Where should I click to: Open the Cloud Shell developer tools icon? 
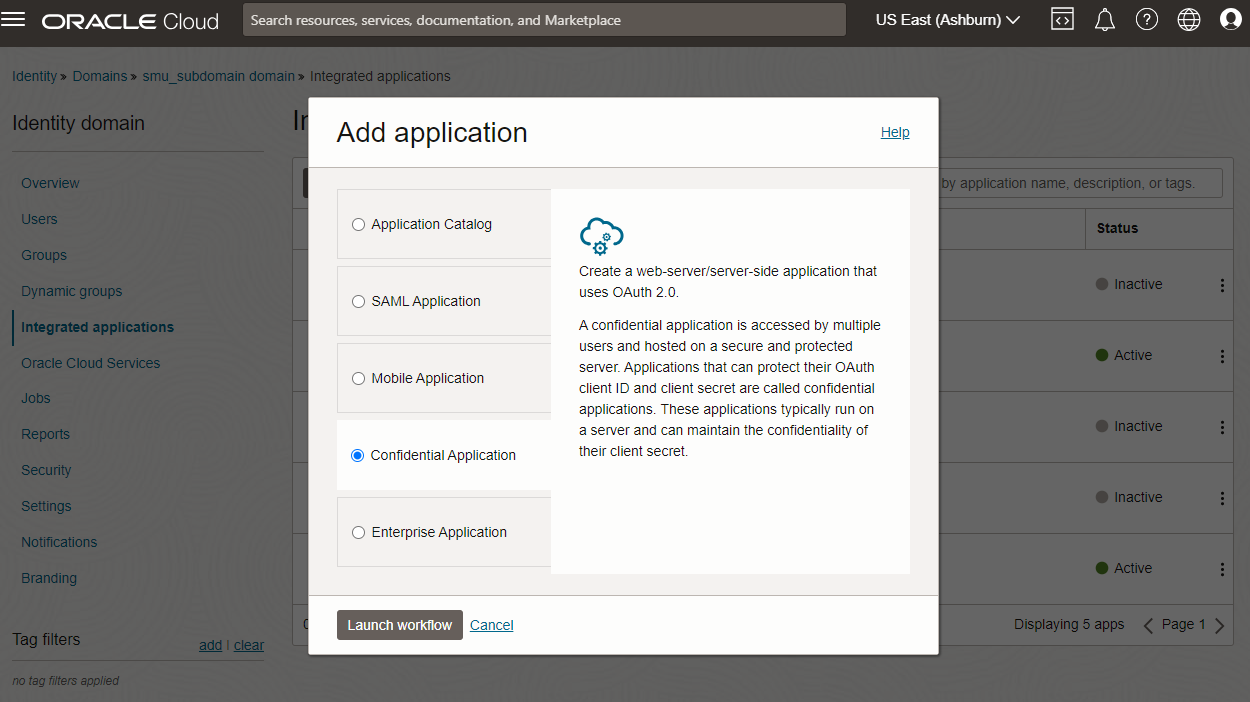pos(1062,20)
